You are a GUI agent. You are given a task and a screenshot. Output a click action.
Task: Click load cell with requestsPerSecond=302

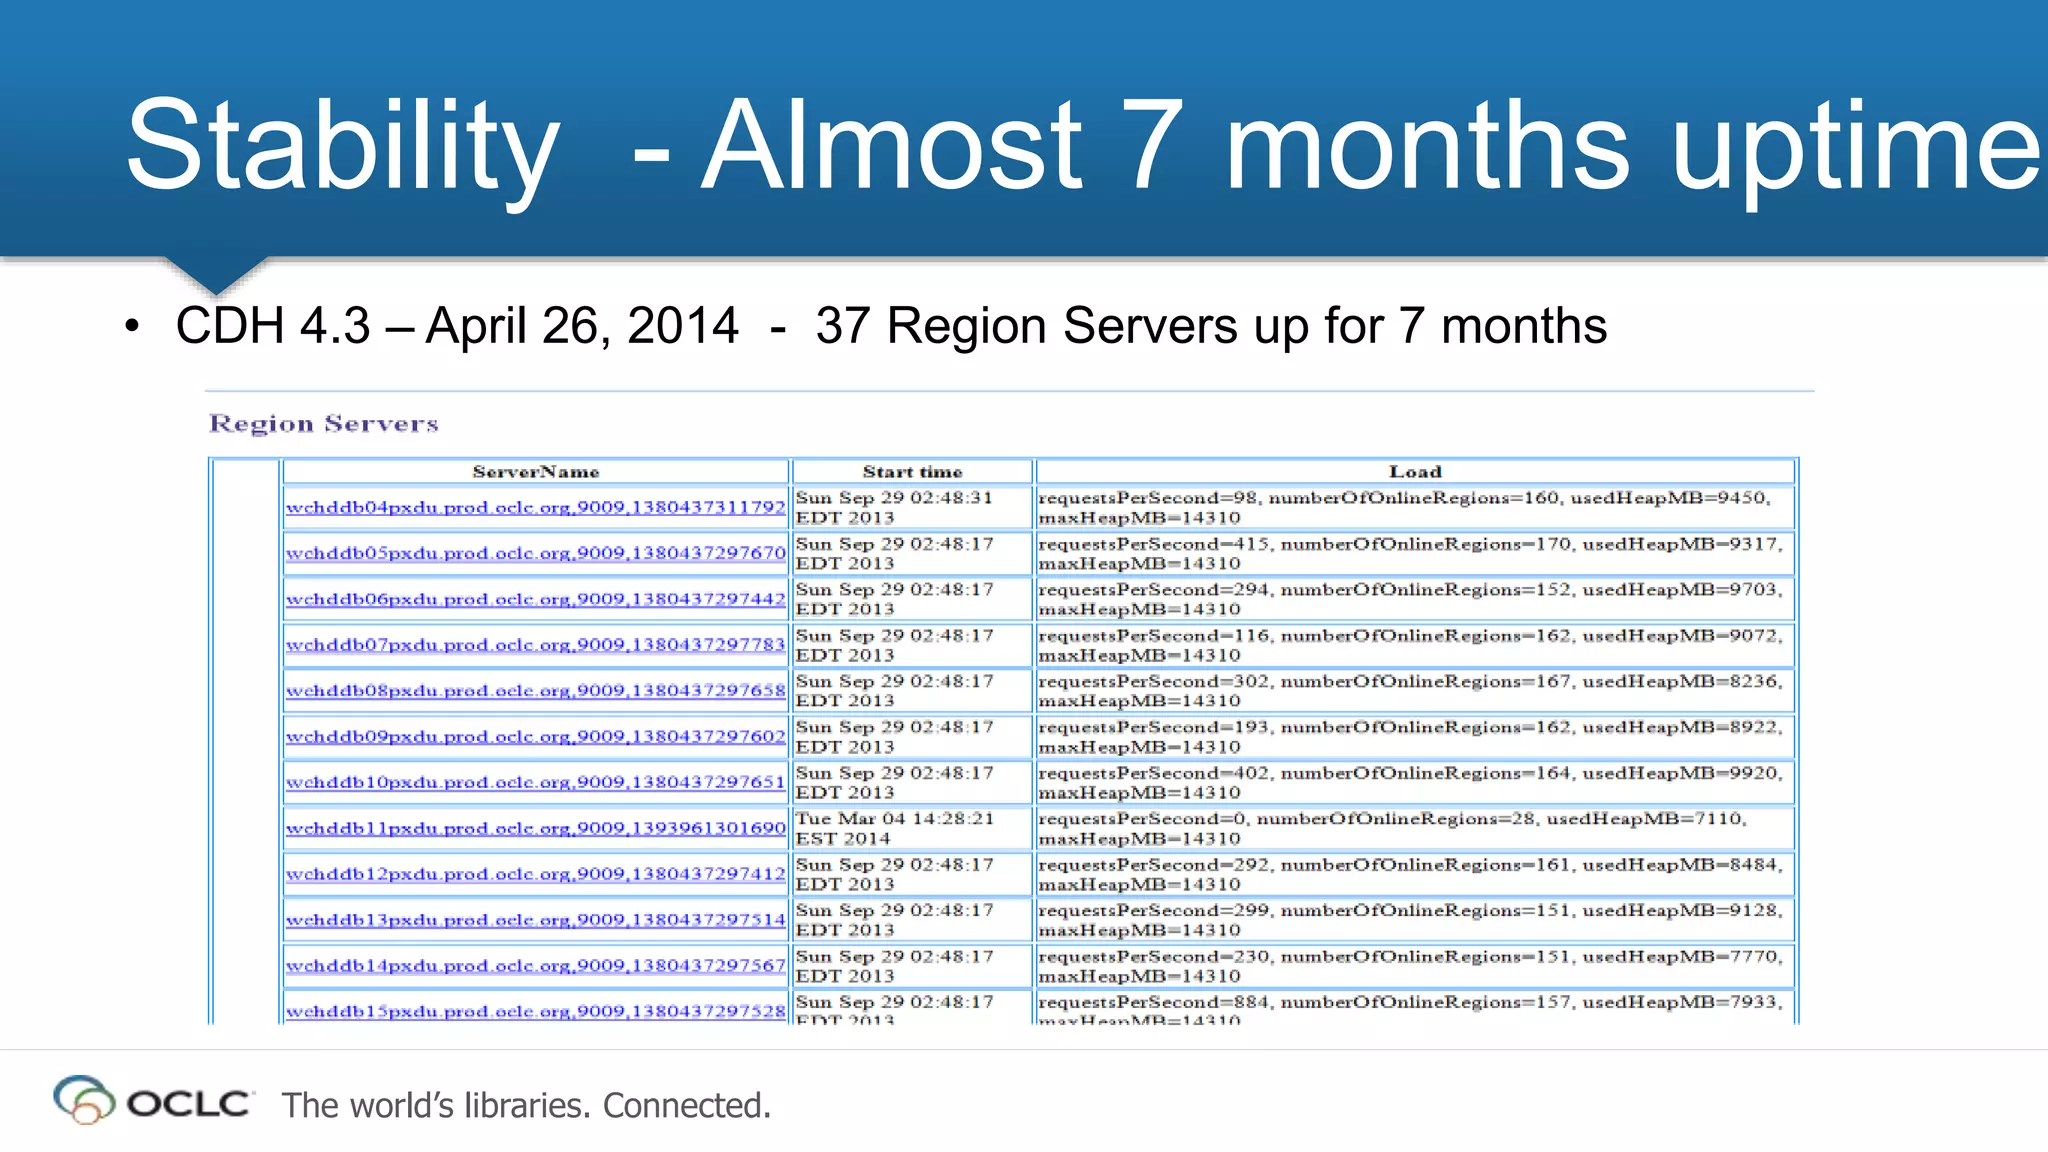(1415, 691)
